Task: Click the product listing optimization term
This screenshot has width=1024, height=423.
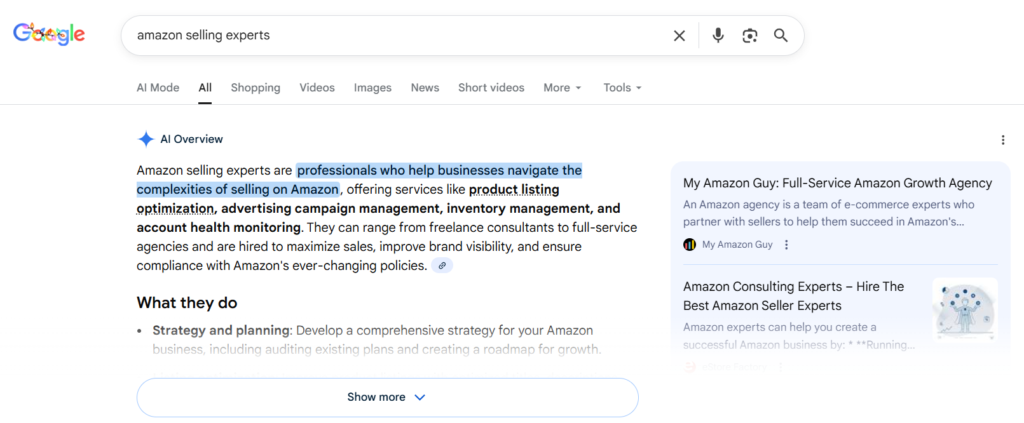Action: pos(347,199)
